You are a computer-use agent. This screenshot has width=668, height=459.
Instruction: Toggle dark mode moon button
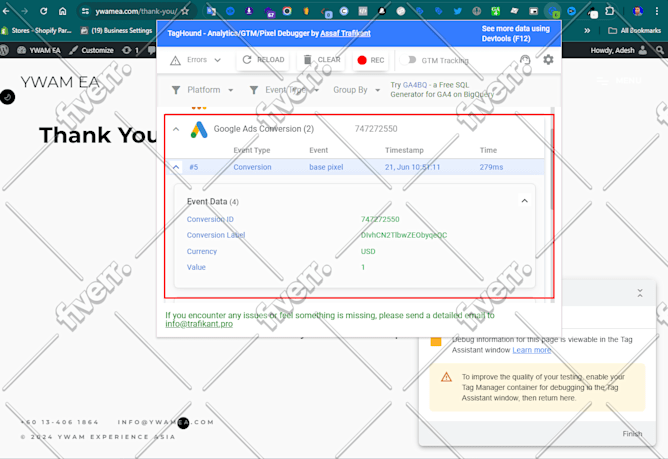point(7,97)
